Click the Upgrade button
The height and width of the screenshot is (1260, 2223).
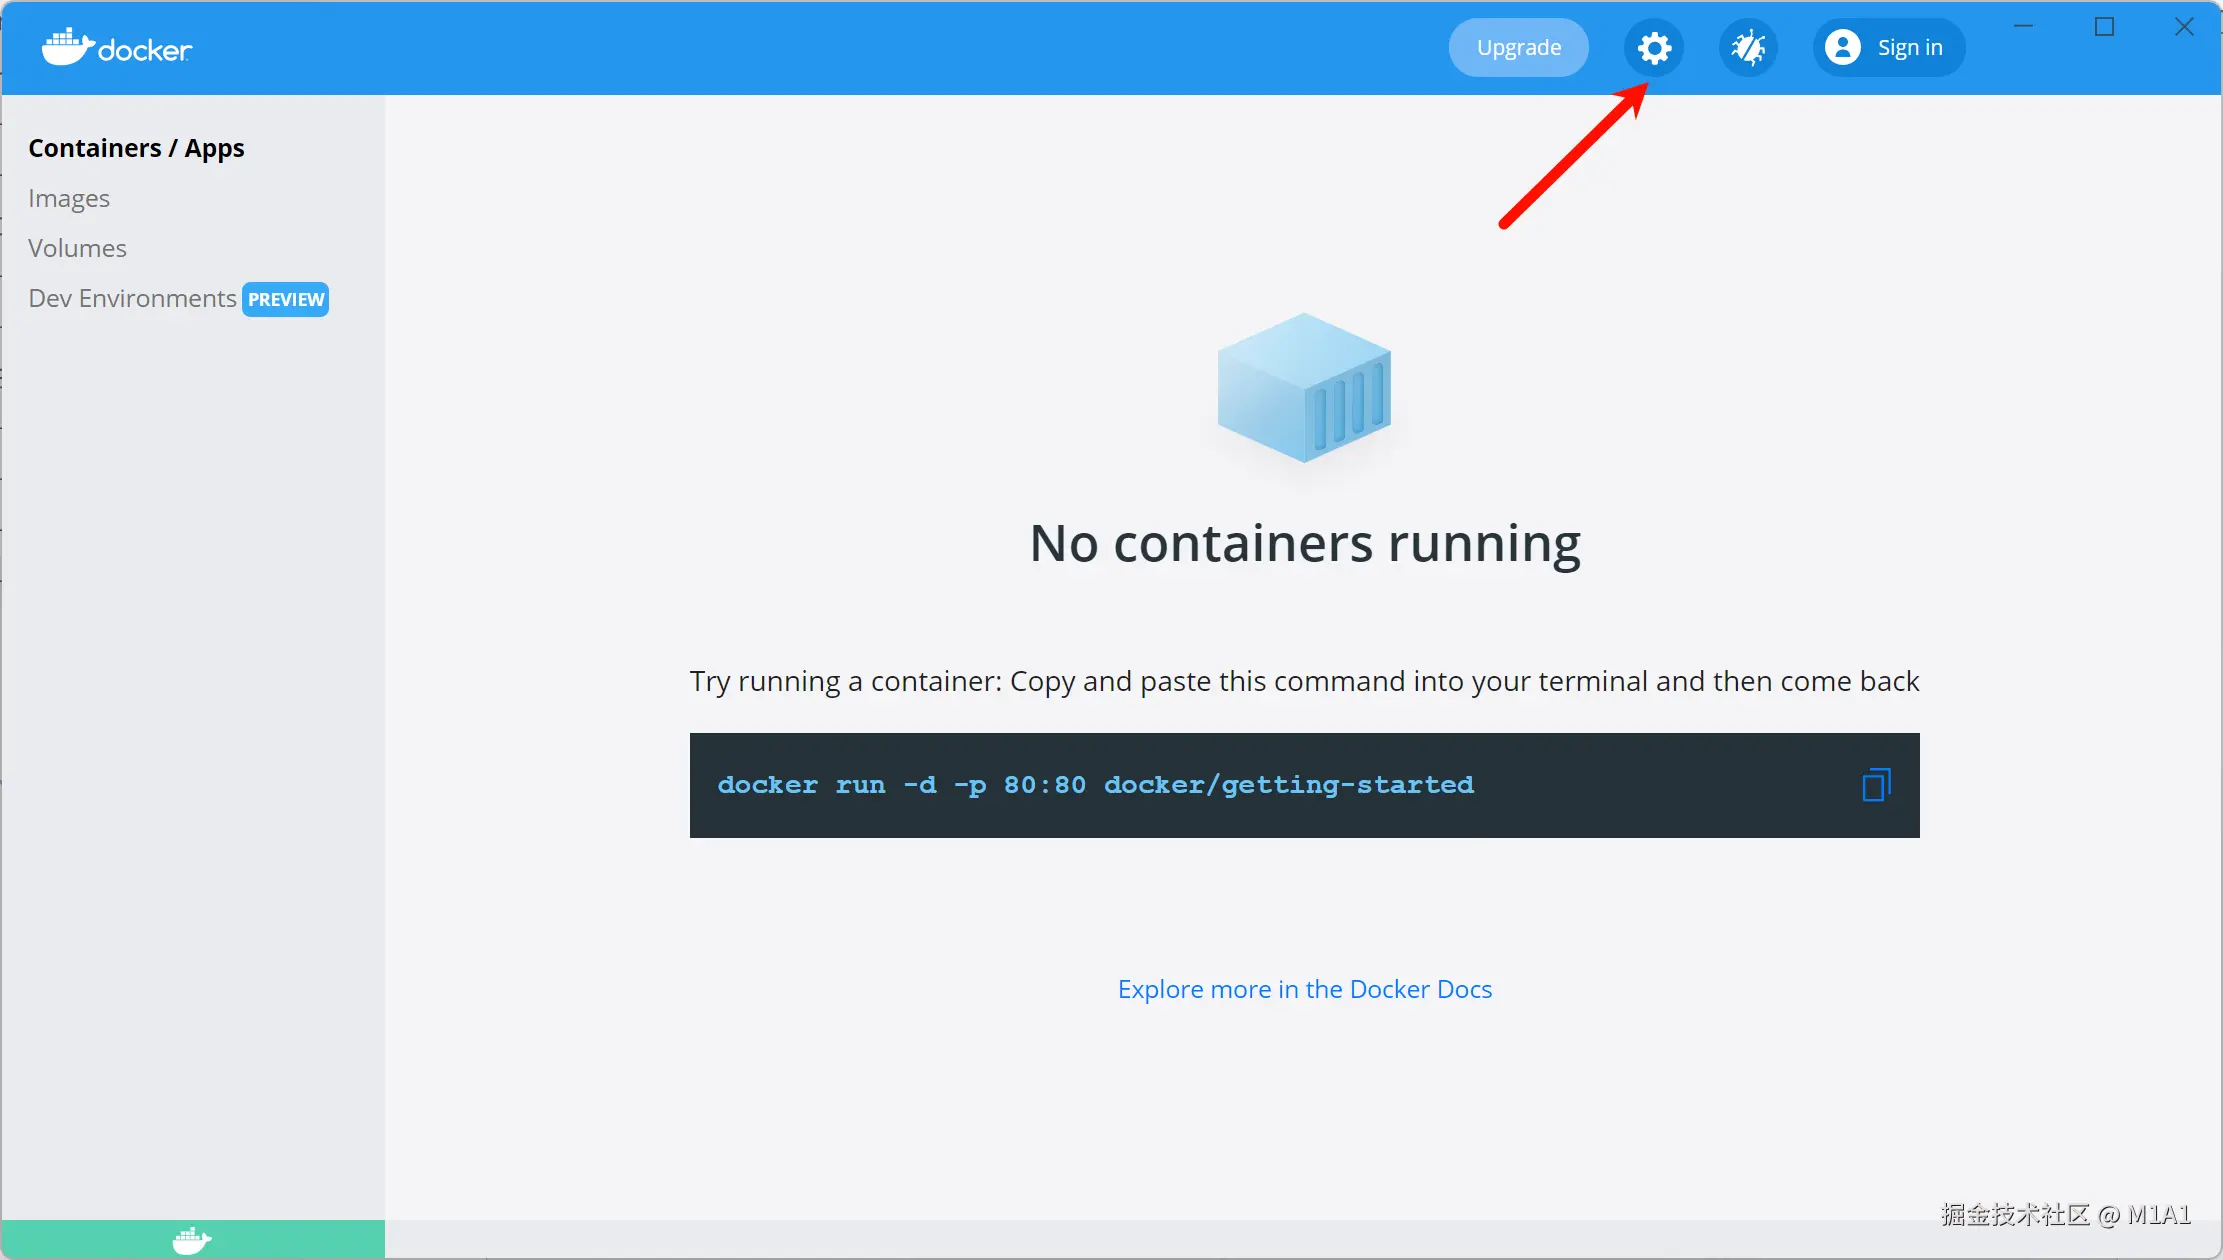[x=1518, y=48]
